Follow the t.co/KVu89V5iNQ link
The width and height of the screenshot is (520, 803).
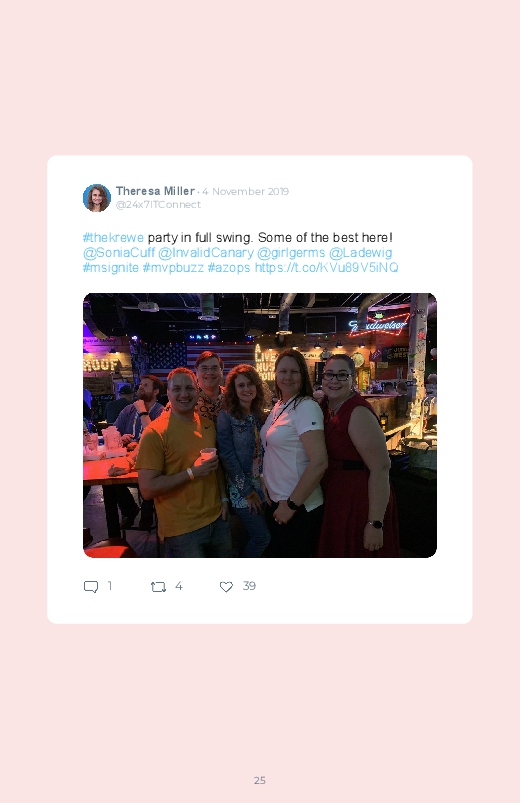pos(326,267)
